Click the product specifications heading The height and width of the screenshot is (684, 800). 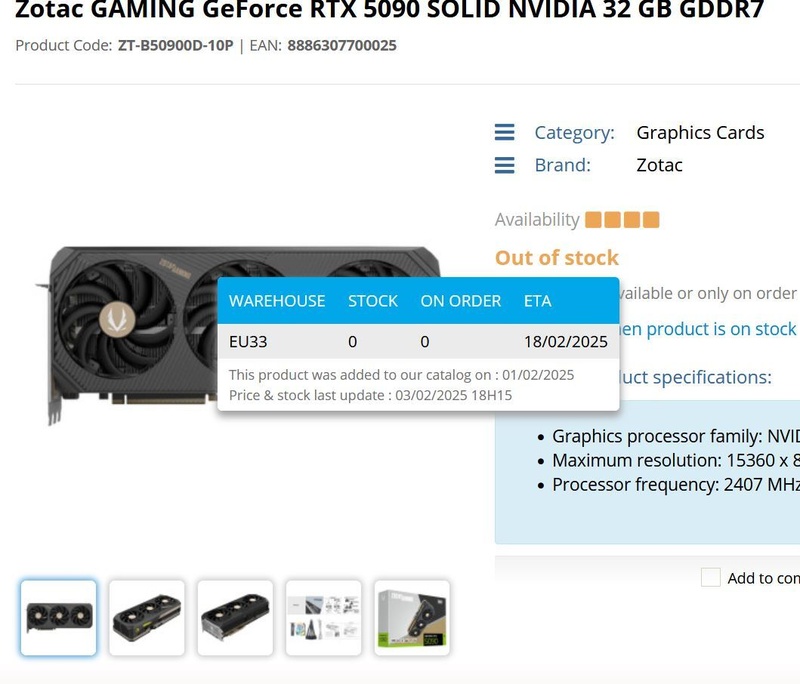click(695, 377)
